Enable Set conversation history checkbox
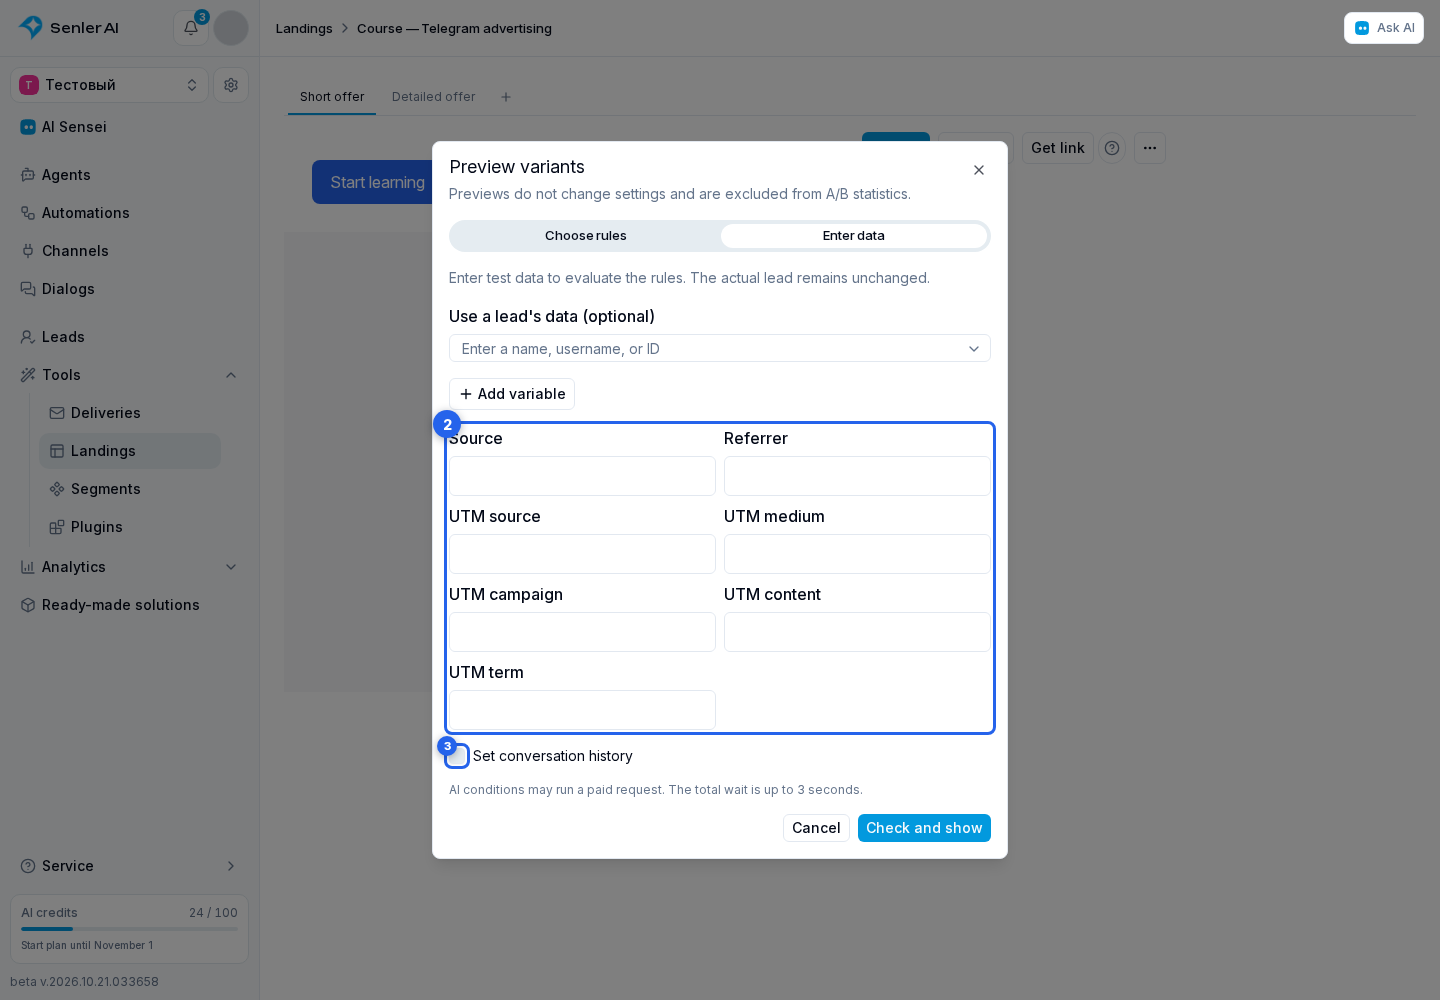The image size is (1440, 1000). [x=457, y=756]
